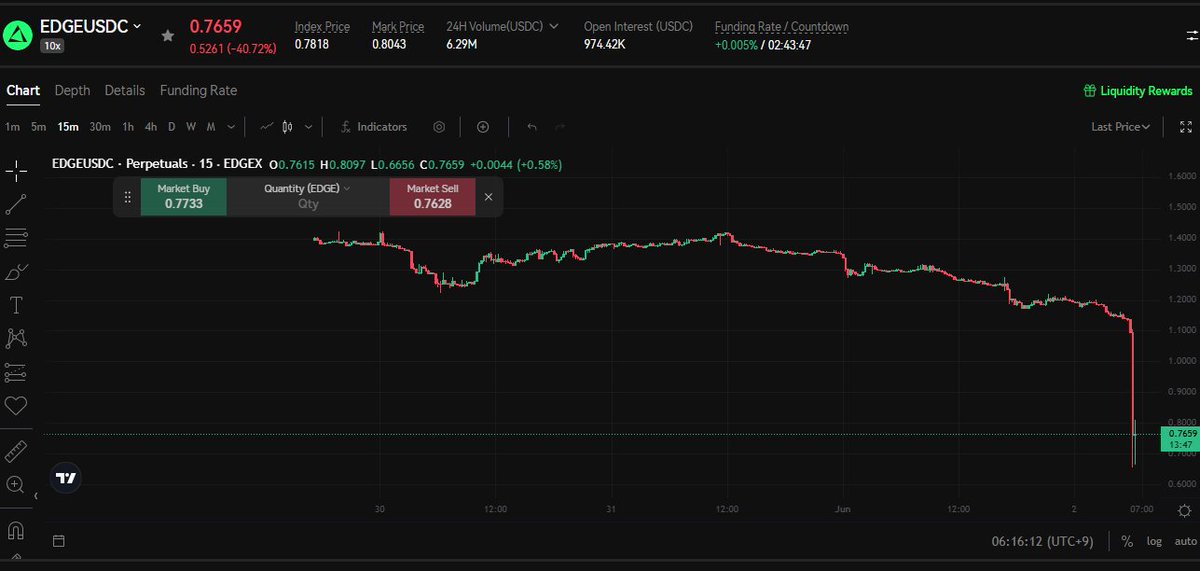
Task: Toggle percent scale mode
Action: pyautogui.click(x=1127, y=541)
